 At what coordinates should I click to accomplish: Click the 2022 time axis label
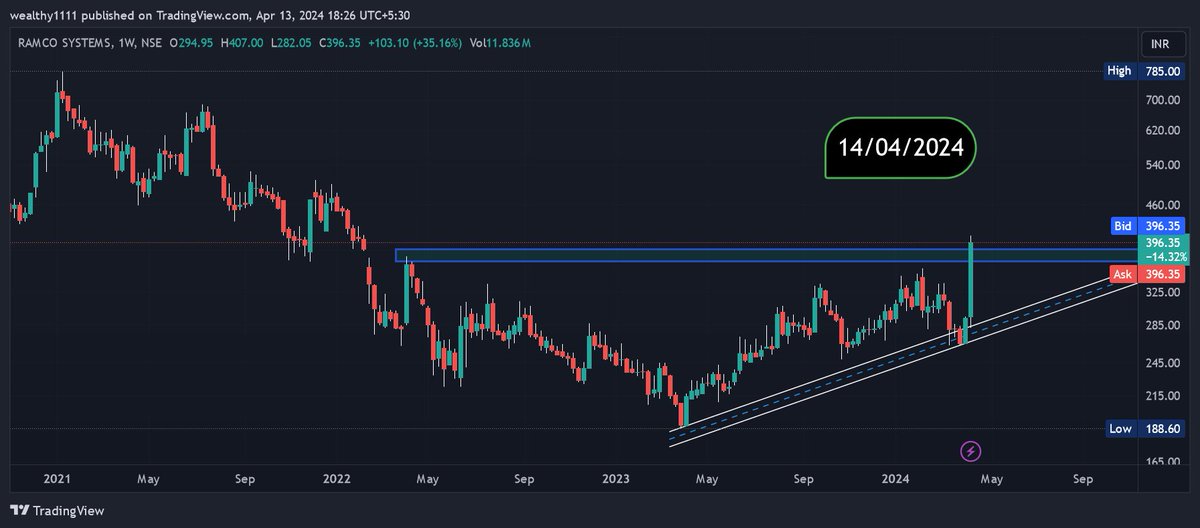pyautogui.click(x=337, y=480)
